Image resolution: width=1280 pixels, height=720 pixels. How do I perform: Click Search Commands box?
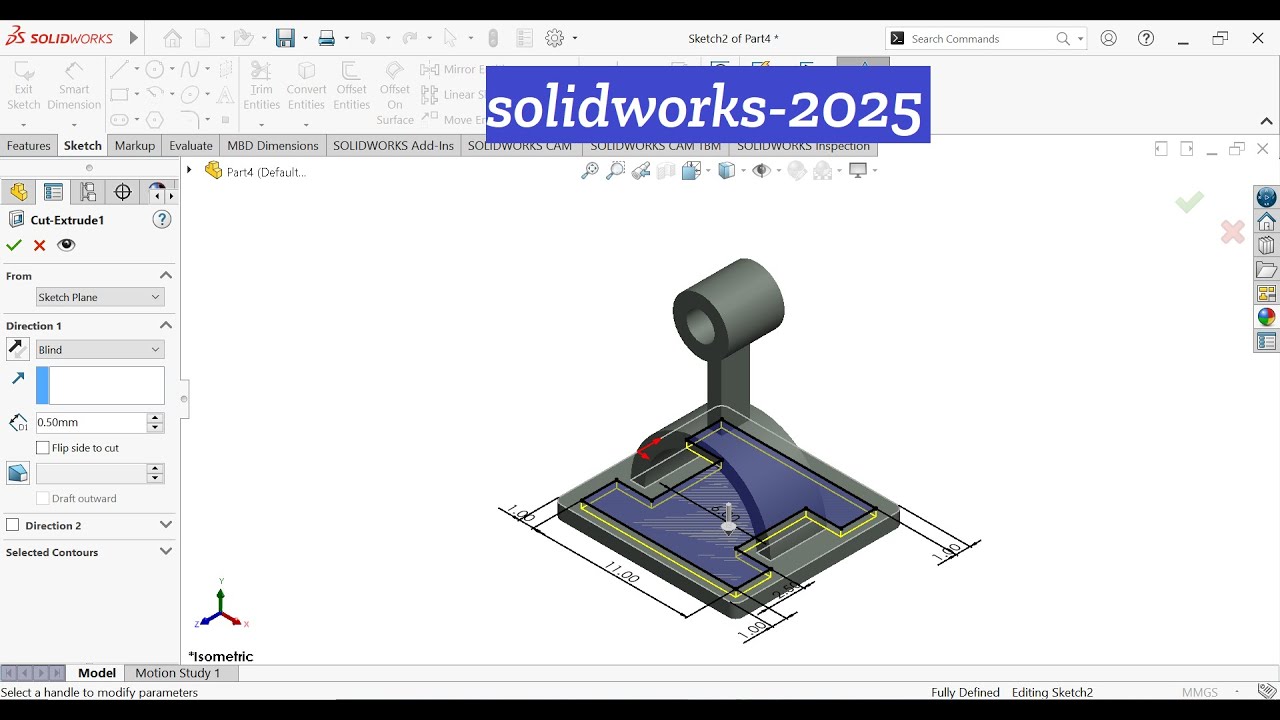(x=986, y=38)
